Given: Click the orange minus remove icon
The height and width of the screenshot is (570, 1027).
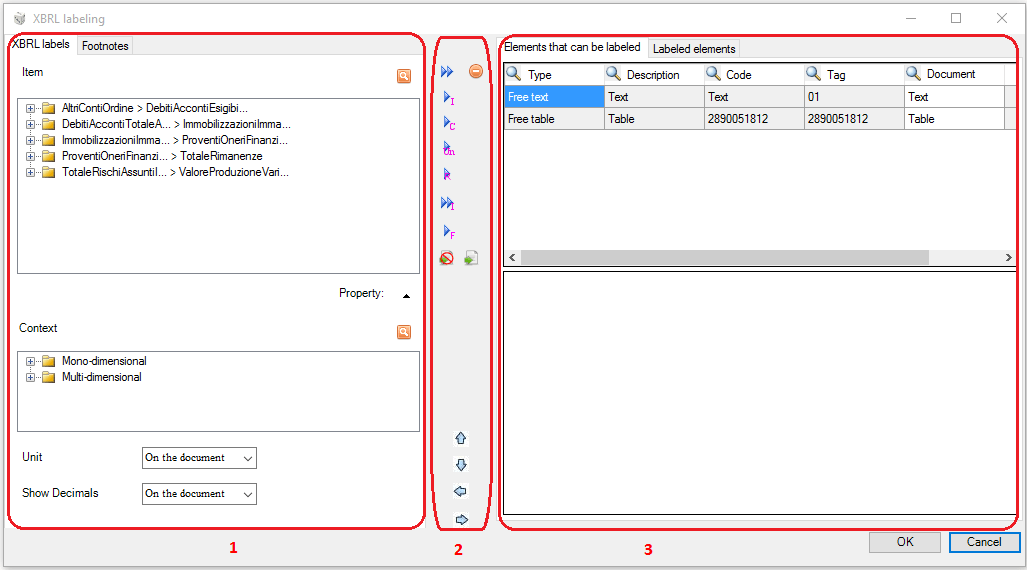Looking at the screenshot, I should pos(476,71).
